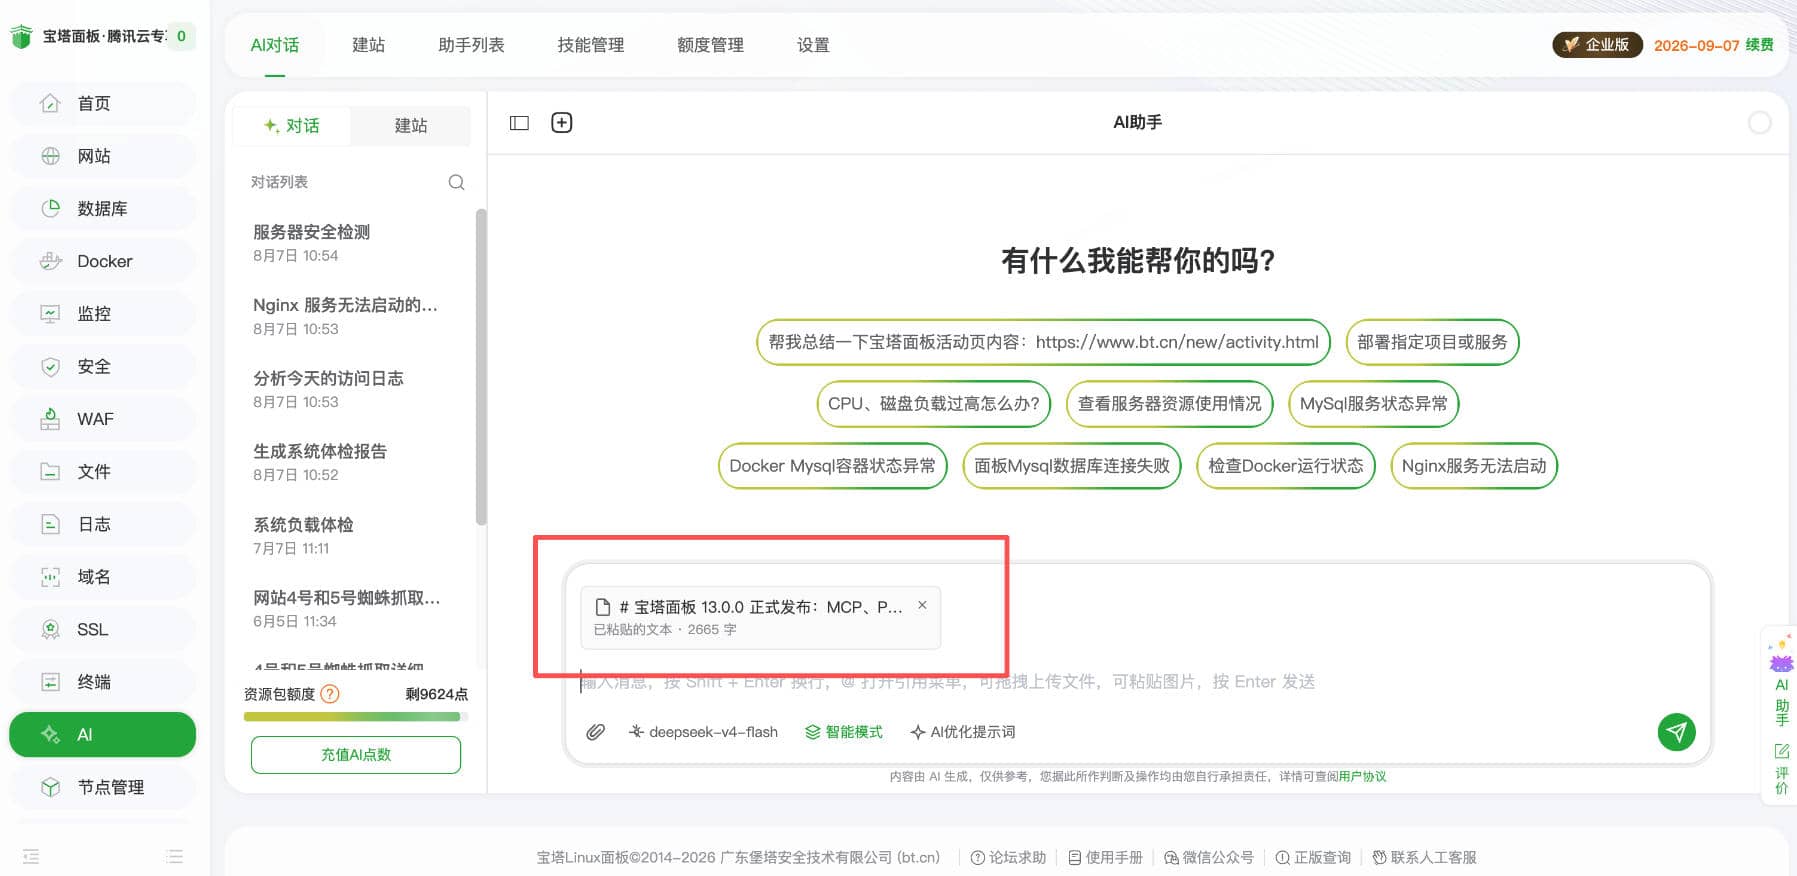Open the 监控 monitoring sidebar item
The width and height of the screenshot is (1797, 876).
[102, 314]
